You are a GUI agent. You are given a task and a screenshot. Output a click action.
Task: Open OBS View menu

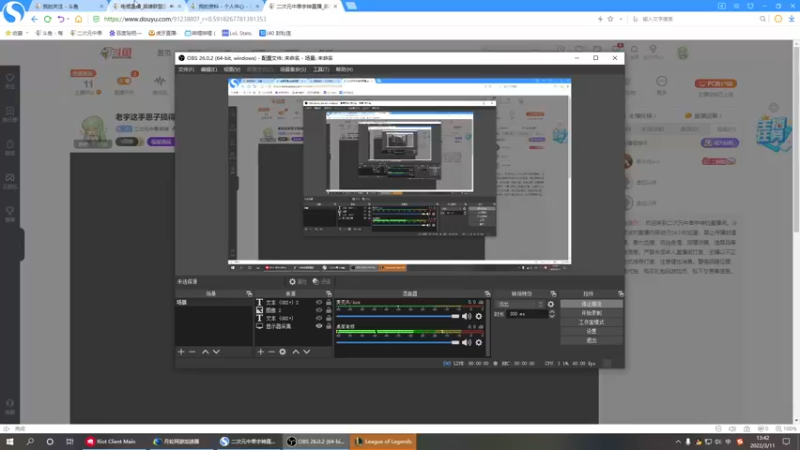232,69
